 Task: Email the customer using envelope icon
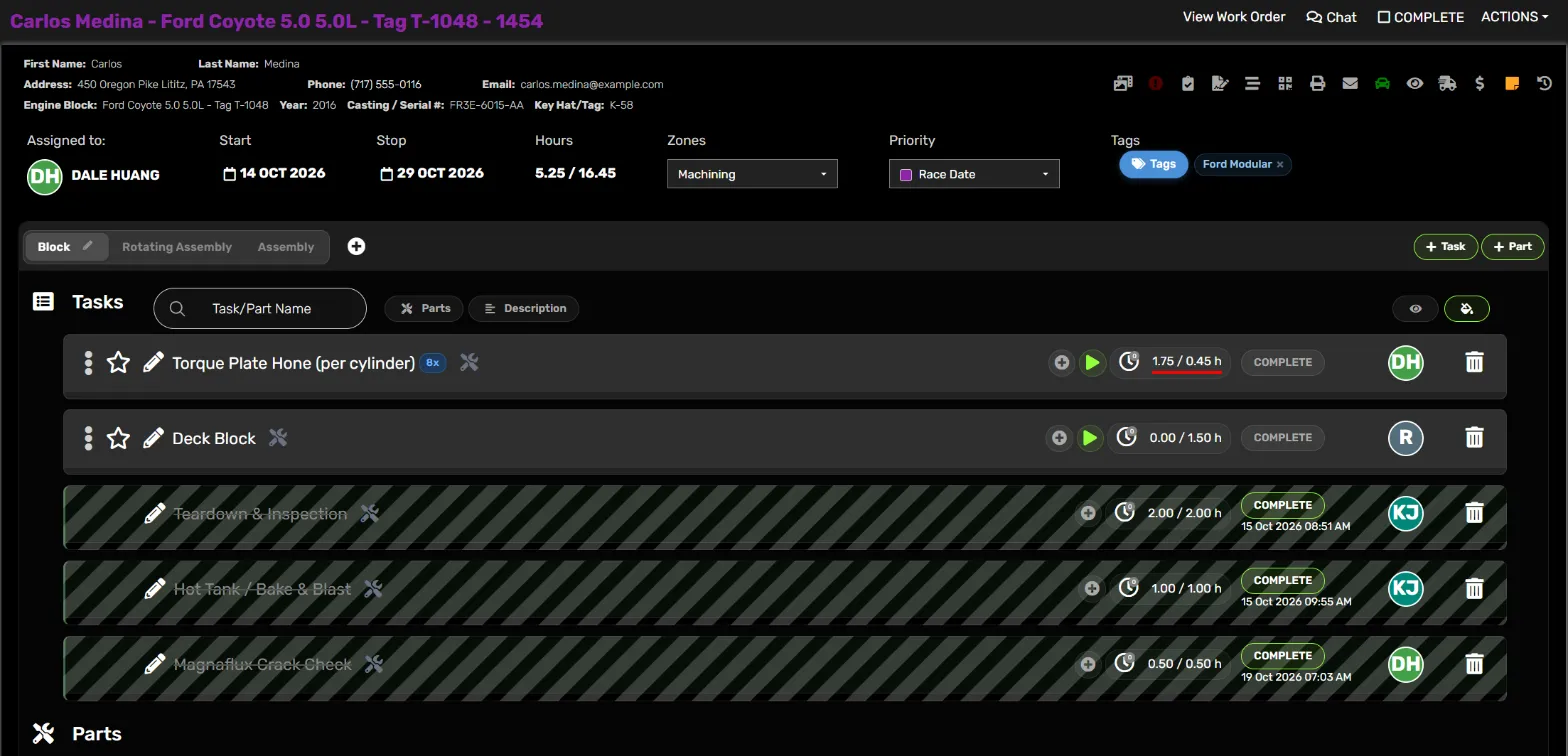point(1350,84)
